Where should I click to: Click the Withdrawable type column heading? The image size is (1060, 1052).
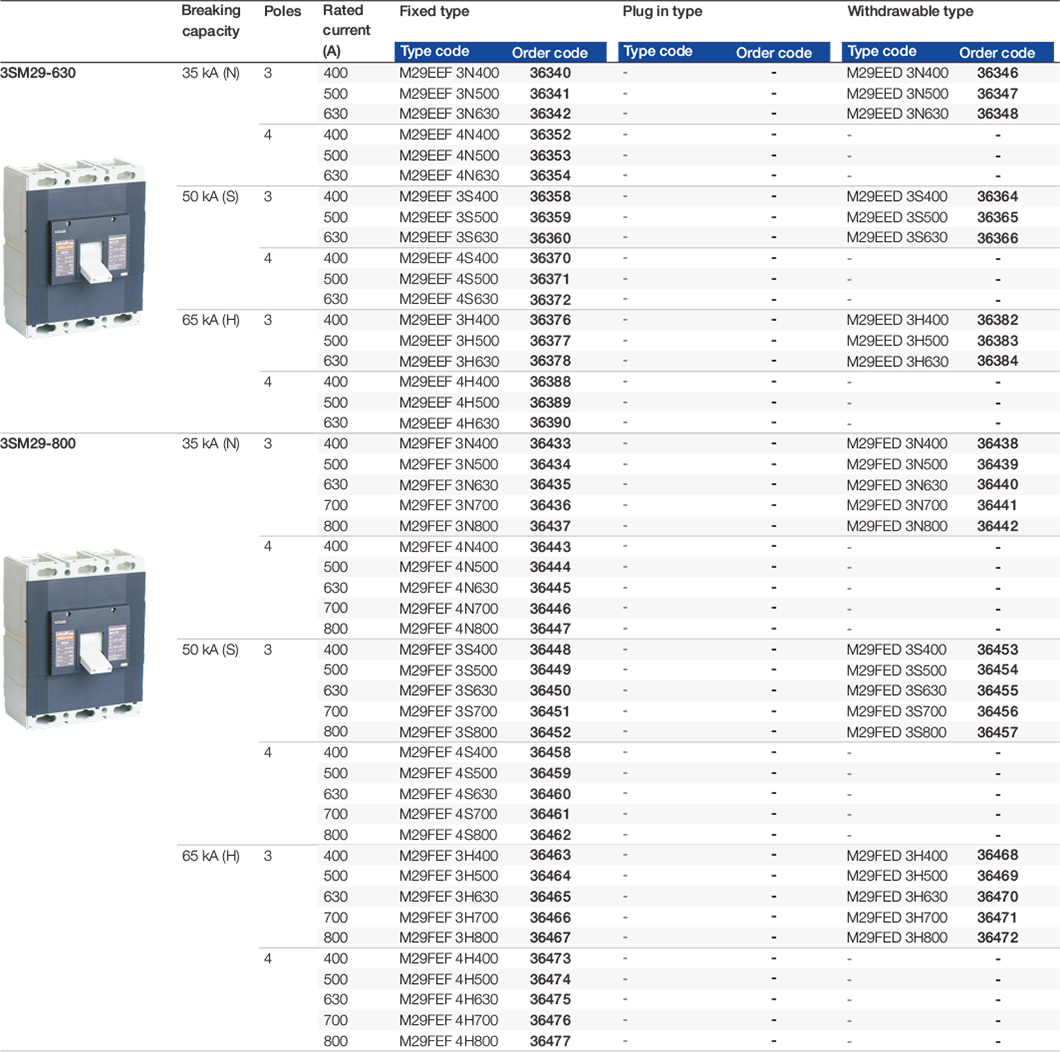[x=910, y=12]
